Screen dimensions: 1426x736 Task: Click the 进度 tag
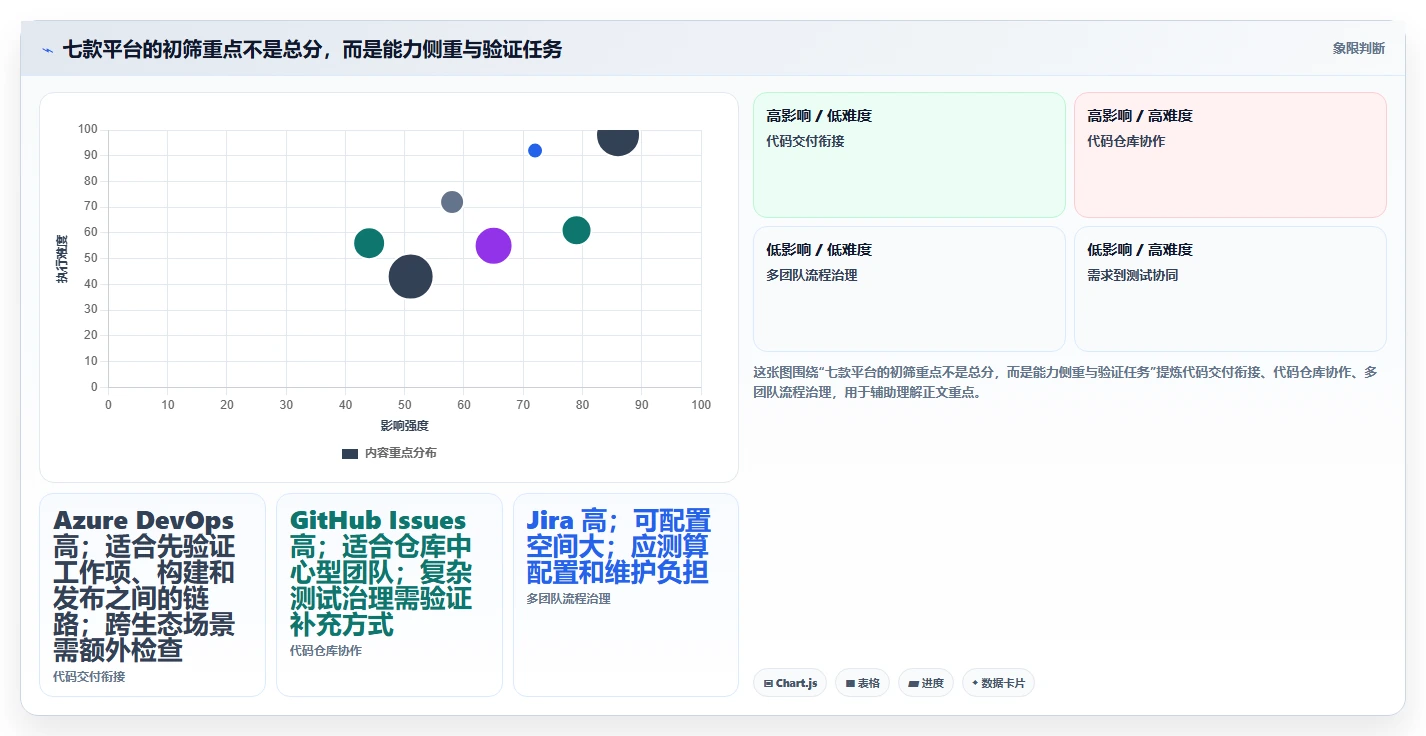click(926, 683)
